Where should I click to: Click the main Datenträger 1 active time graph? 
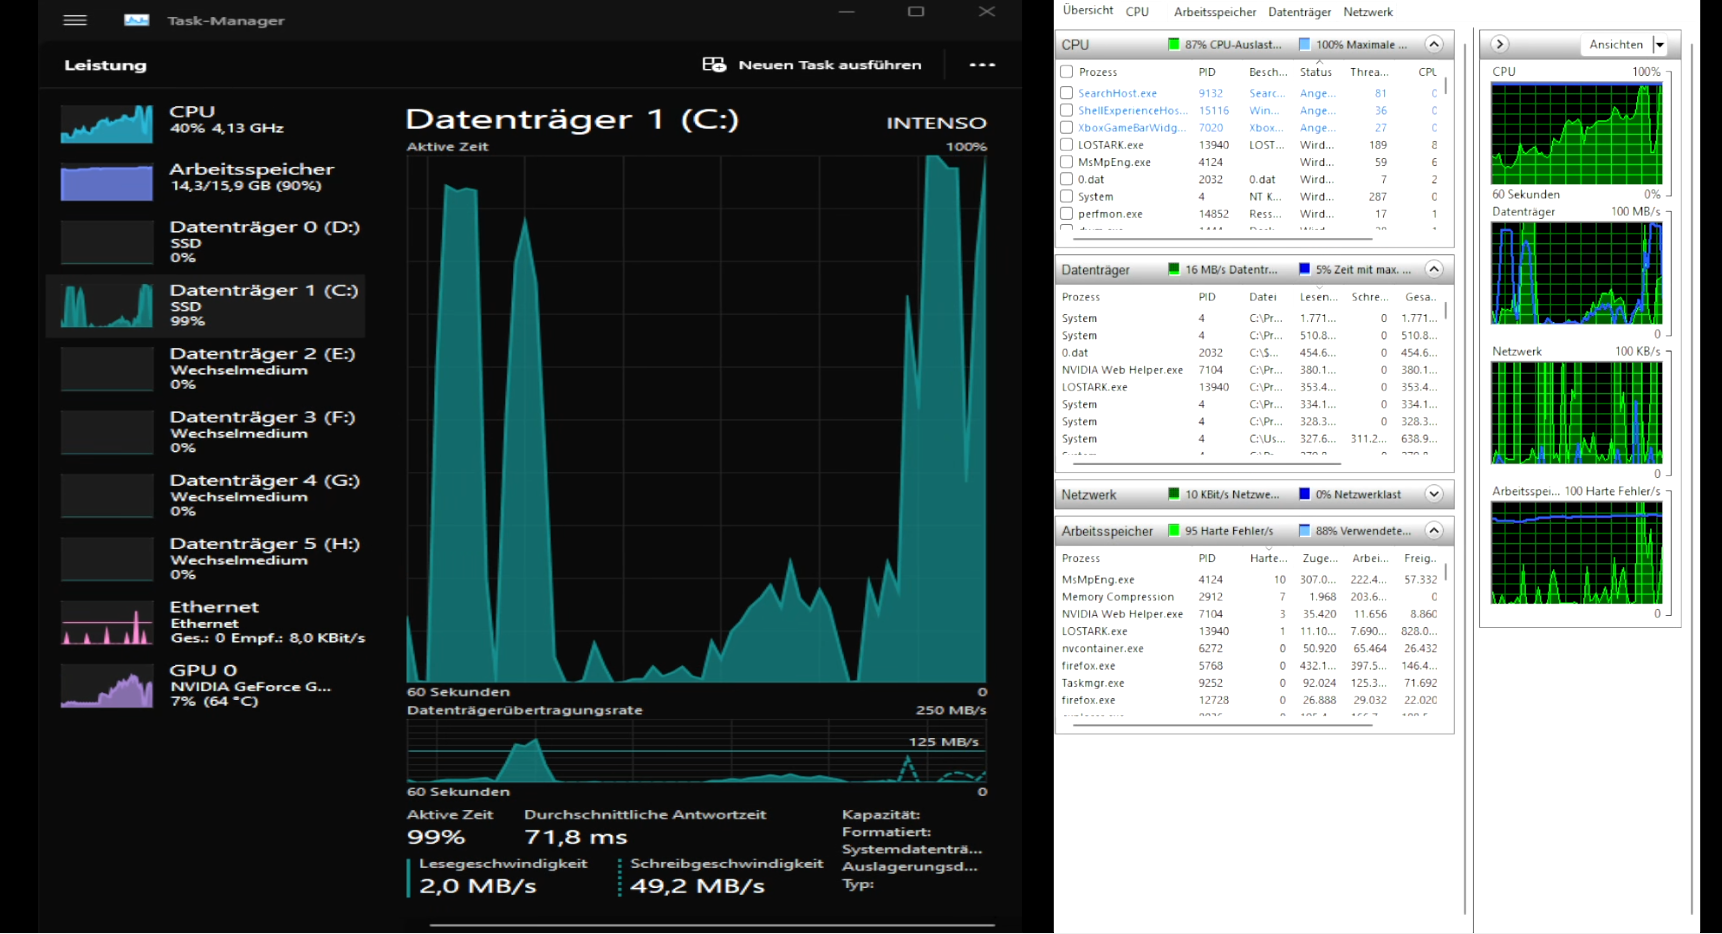[x=697, y=418]
